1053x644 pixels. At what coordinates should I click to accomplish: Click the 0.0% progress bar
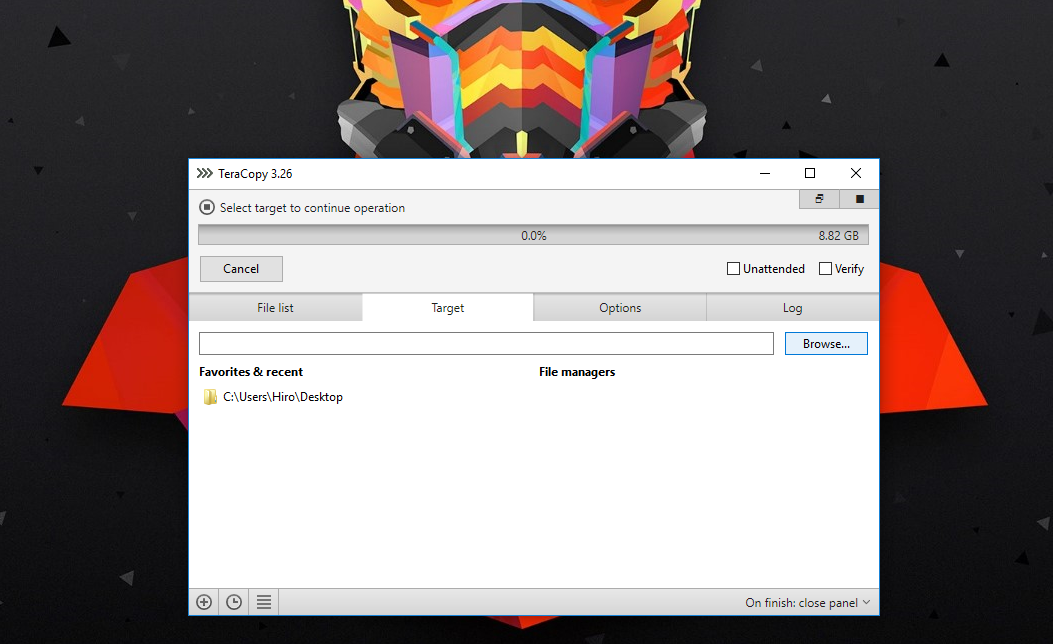pos(533,235)
